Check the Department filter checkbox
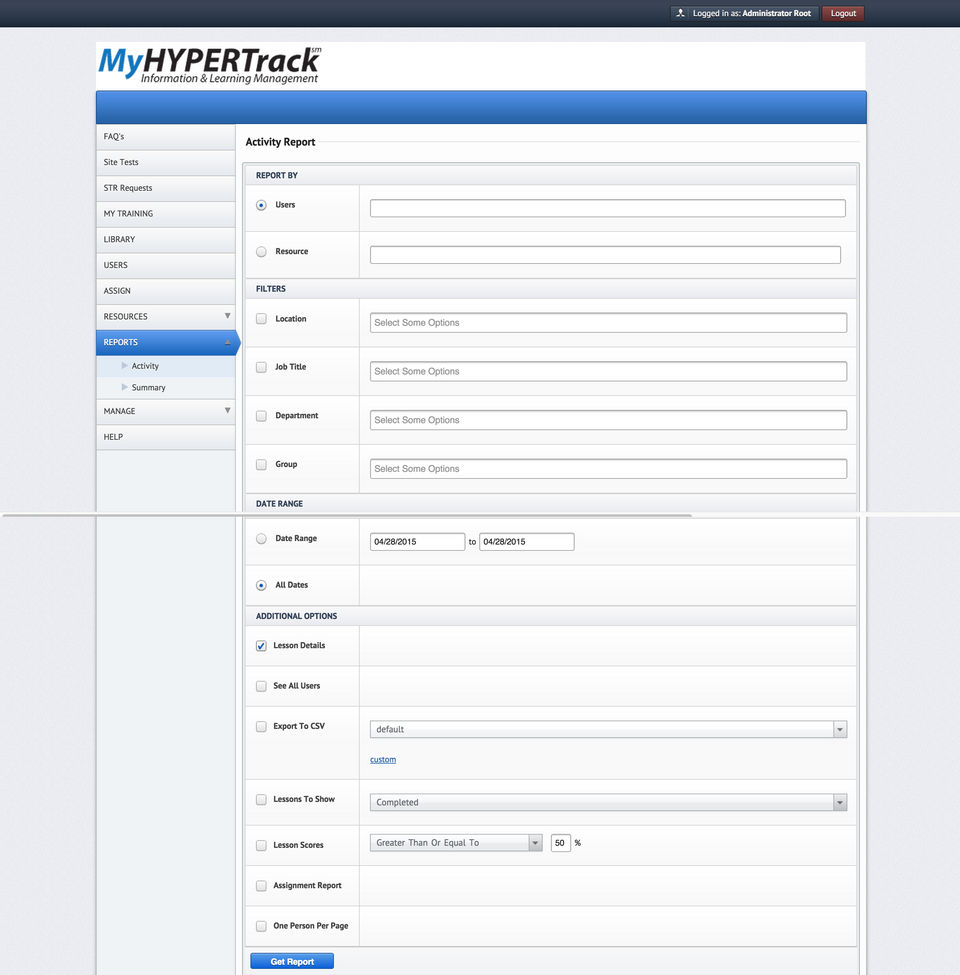This screenshot has width=960, height=975. [x=261, y=415]
